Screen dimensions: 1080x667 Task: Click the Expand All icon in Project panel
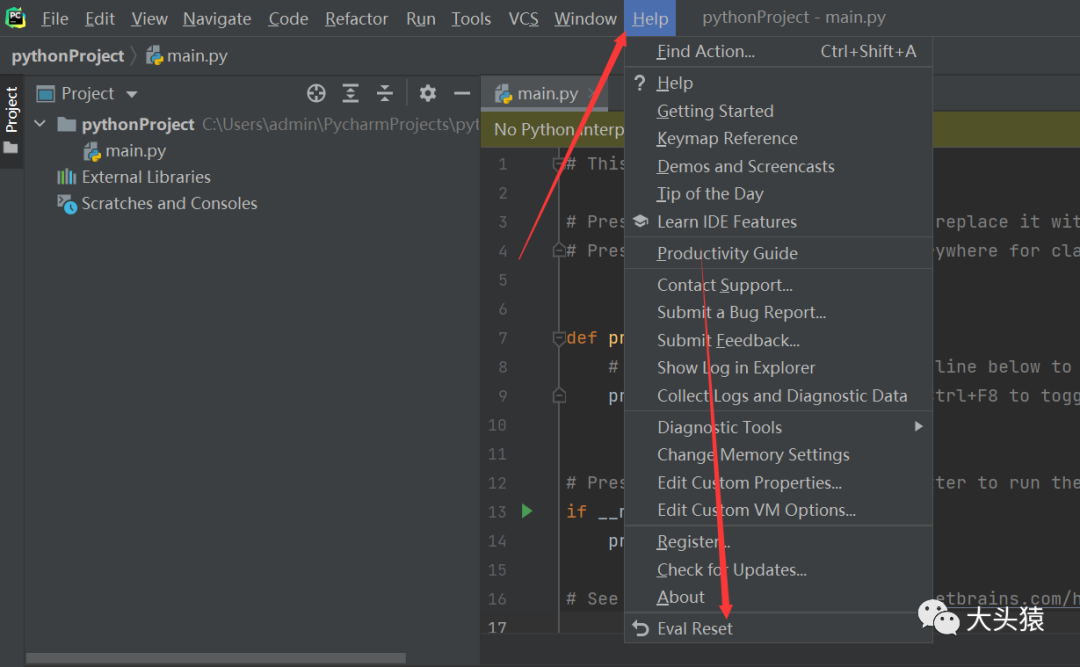(x=351, y=93)
